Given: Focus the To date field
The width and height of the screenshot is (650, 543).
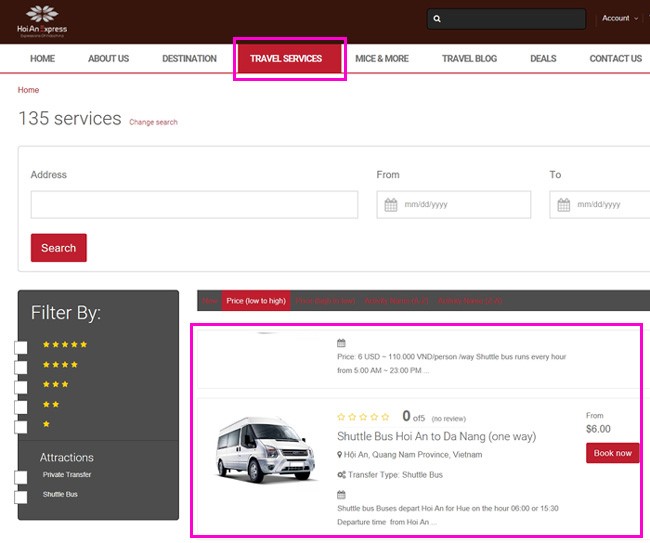Looking at the screenshot, I should (599, 204).
